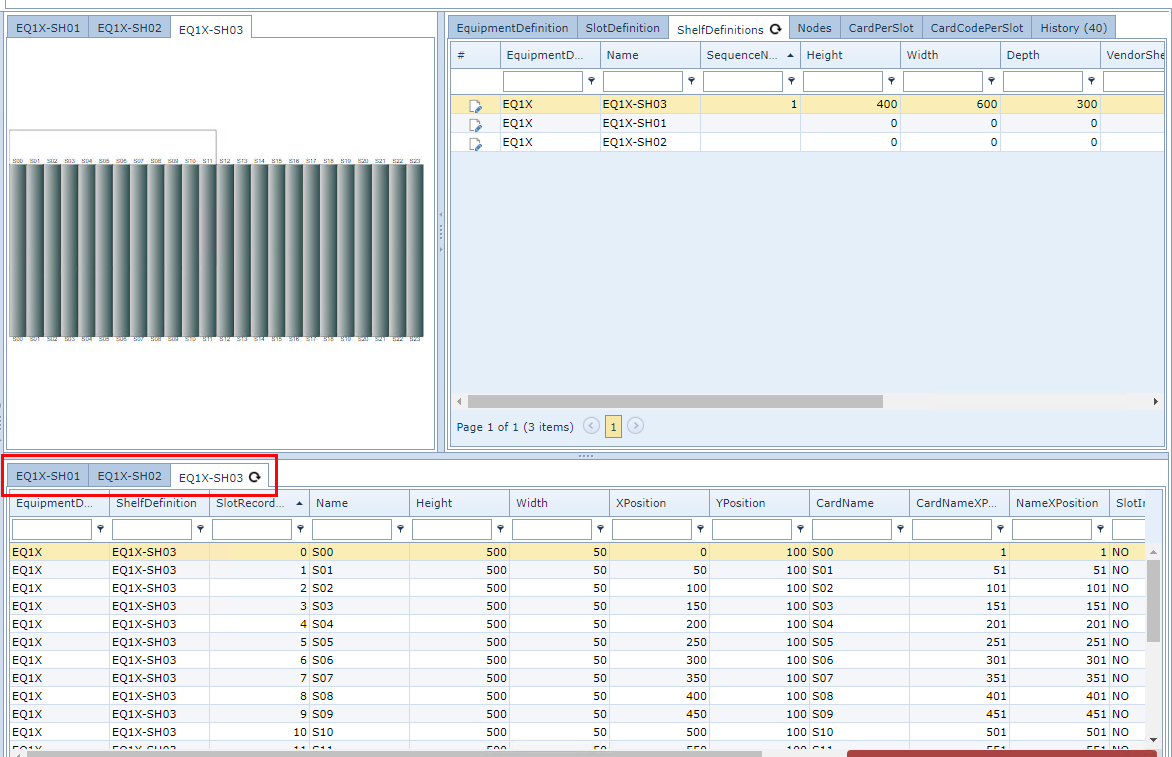Viewport: 1172px width, 757px height.
Task: Edit the EQ1X-SH02 row via pencil icon
Action: point(476,142)
